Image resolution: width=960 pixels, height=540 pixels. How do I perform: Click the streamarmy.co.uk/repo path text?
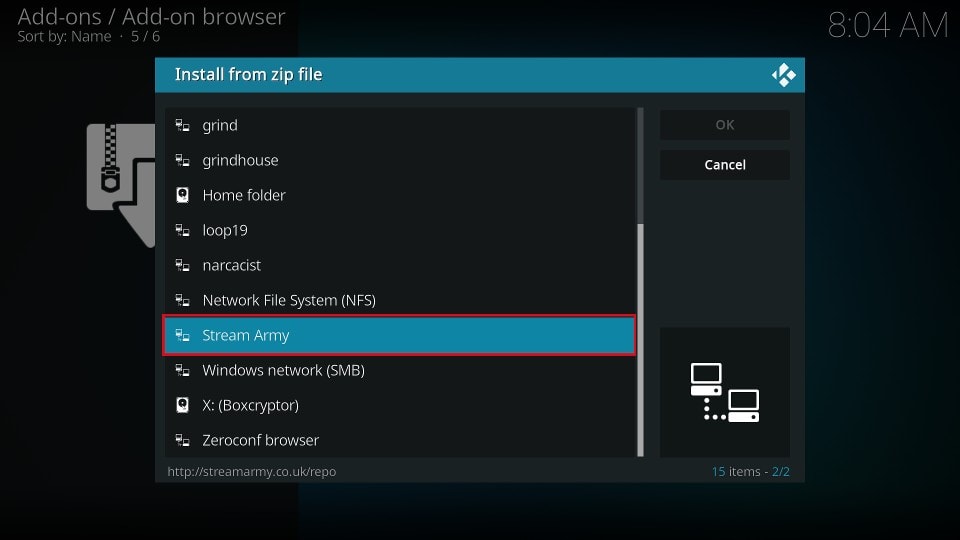[252, 471]
